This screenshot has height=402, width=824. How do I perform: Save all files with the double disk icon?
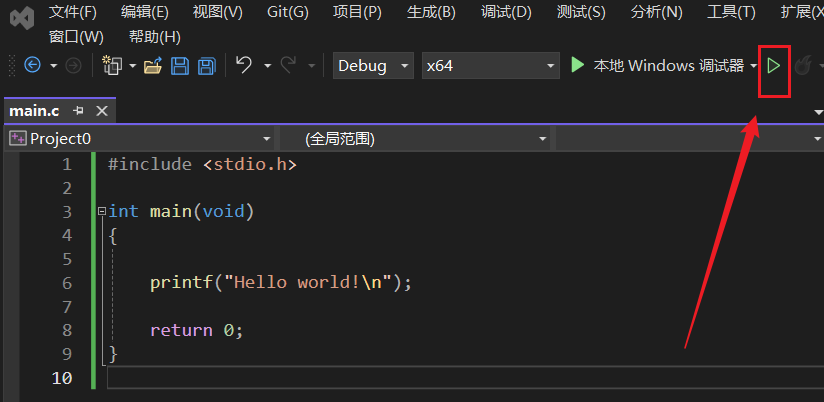pos(207,66)
